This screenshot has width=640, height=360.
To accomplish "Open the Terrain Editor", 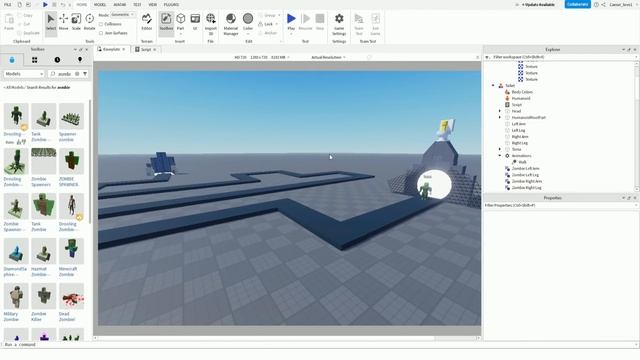I will pos(147,22).
